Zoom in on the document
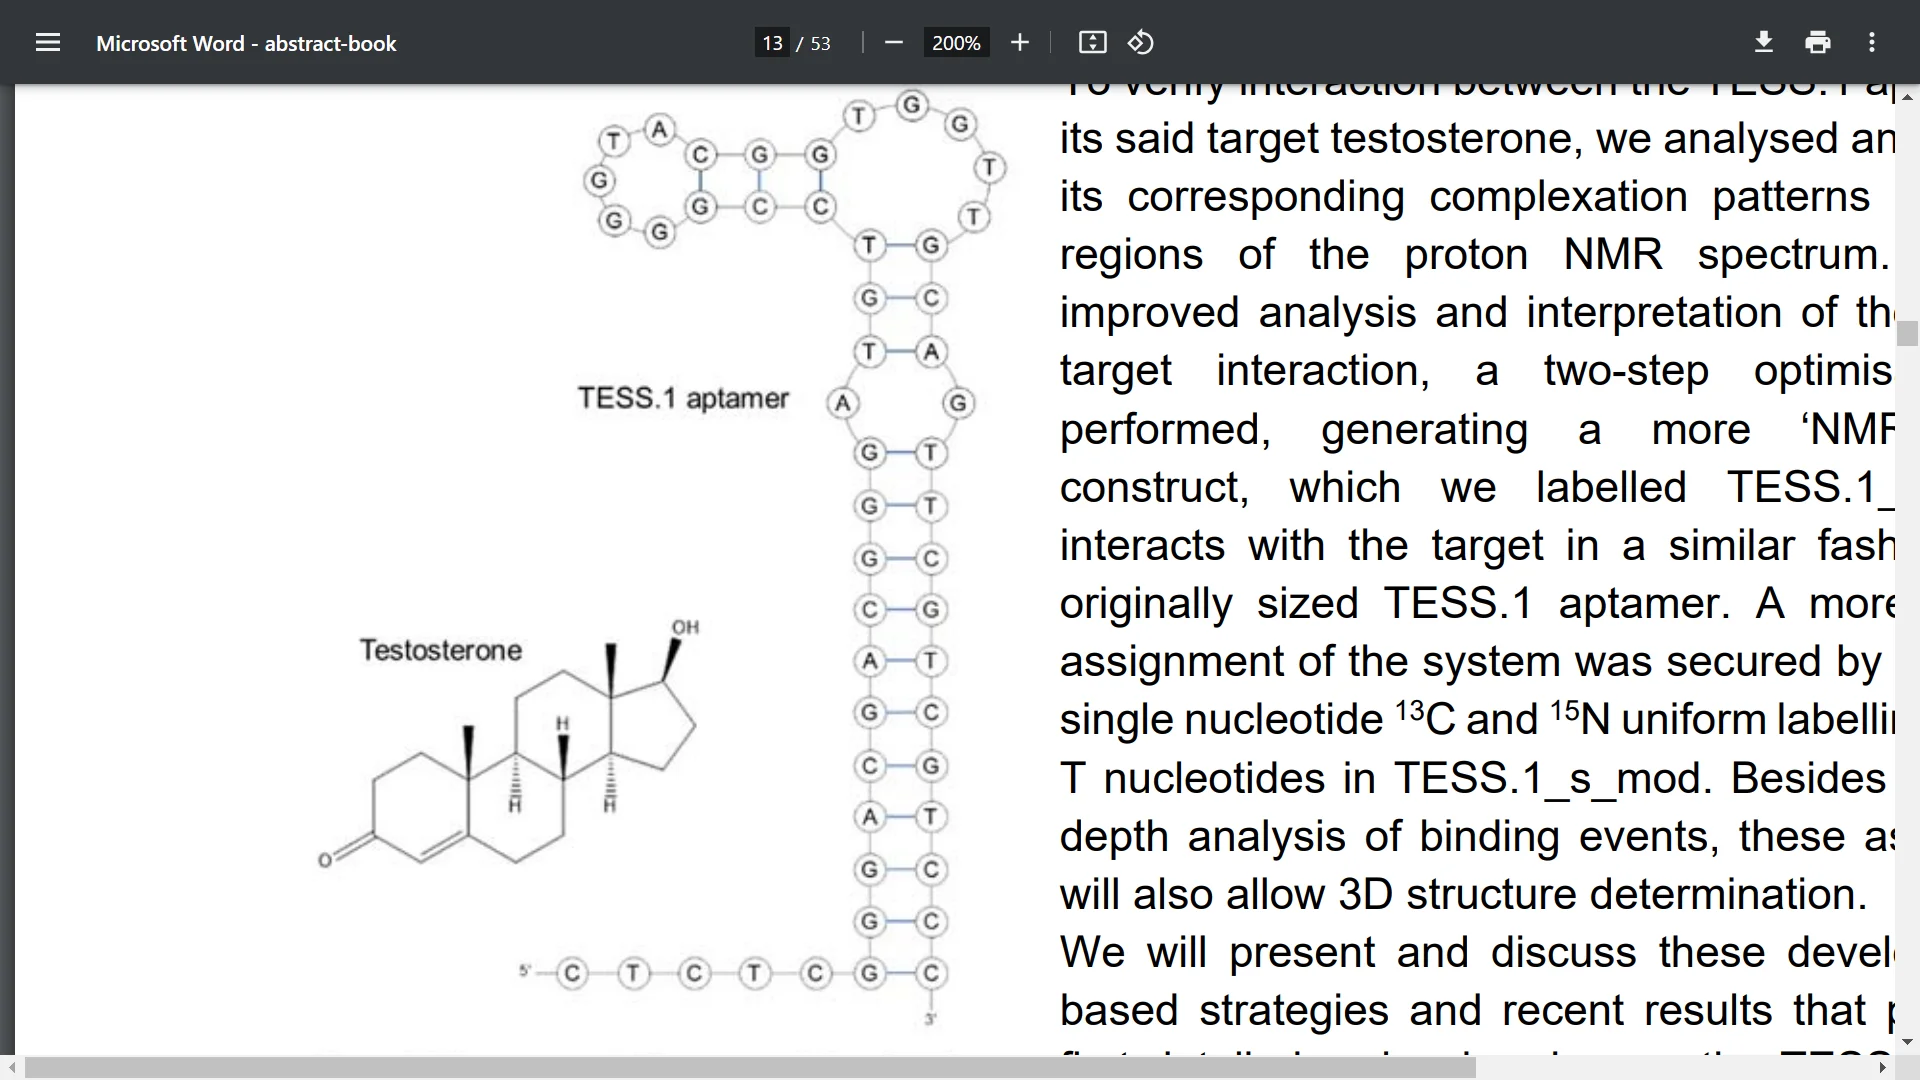This screenshot has height=1080, width=1920. (1019, 43)
